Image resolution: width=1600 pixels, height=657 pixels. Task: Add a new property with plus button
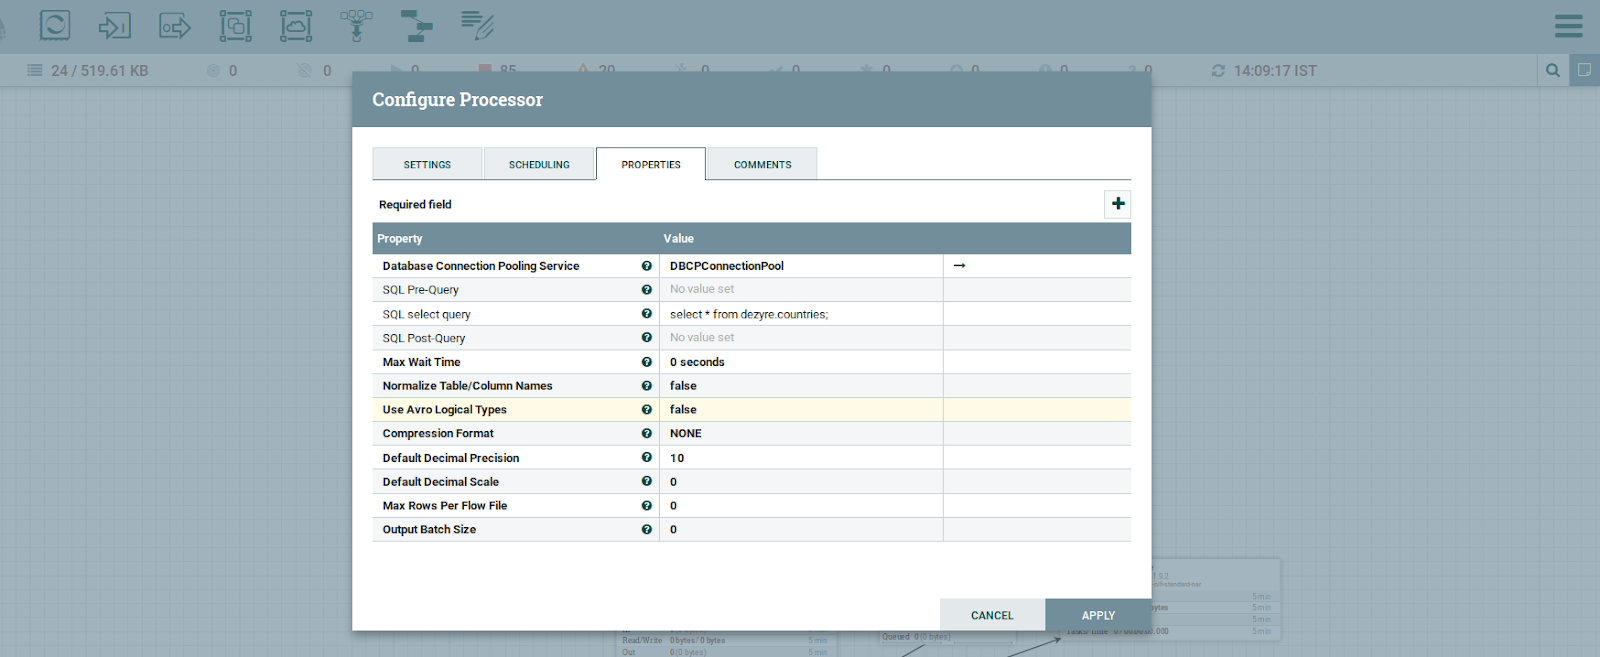click(1118, 204)
